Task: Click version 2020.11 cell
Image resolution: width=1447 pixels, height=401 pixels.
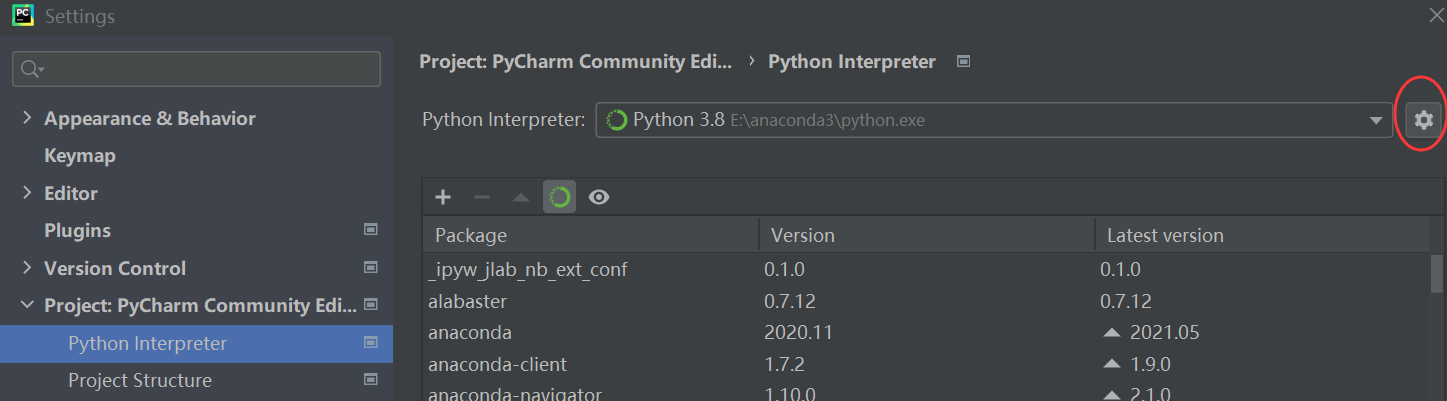Action: (798, 332)
